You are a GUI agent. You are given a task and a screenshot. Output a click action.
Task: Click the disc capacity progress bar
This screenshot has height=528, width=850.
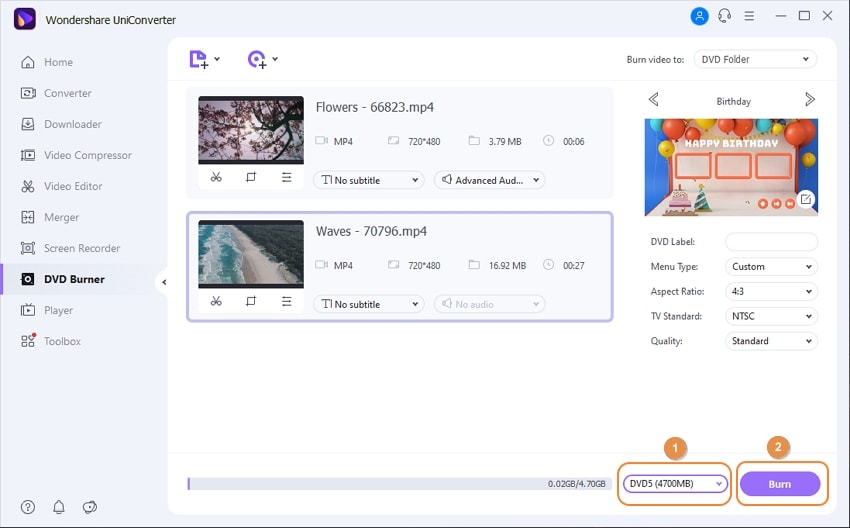point(400,484)
